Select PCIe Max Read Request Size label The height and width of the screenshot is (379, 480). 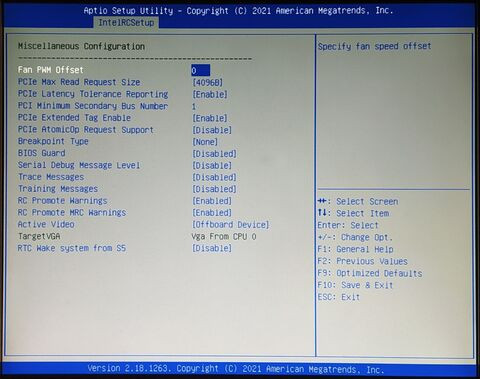tap(79, 82)
